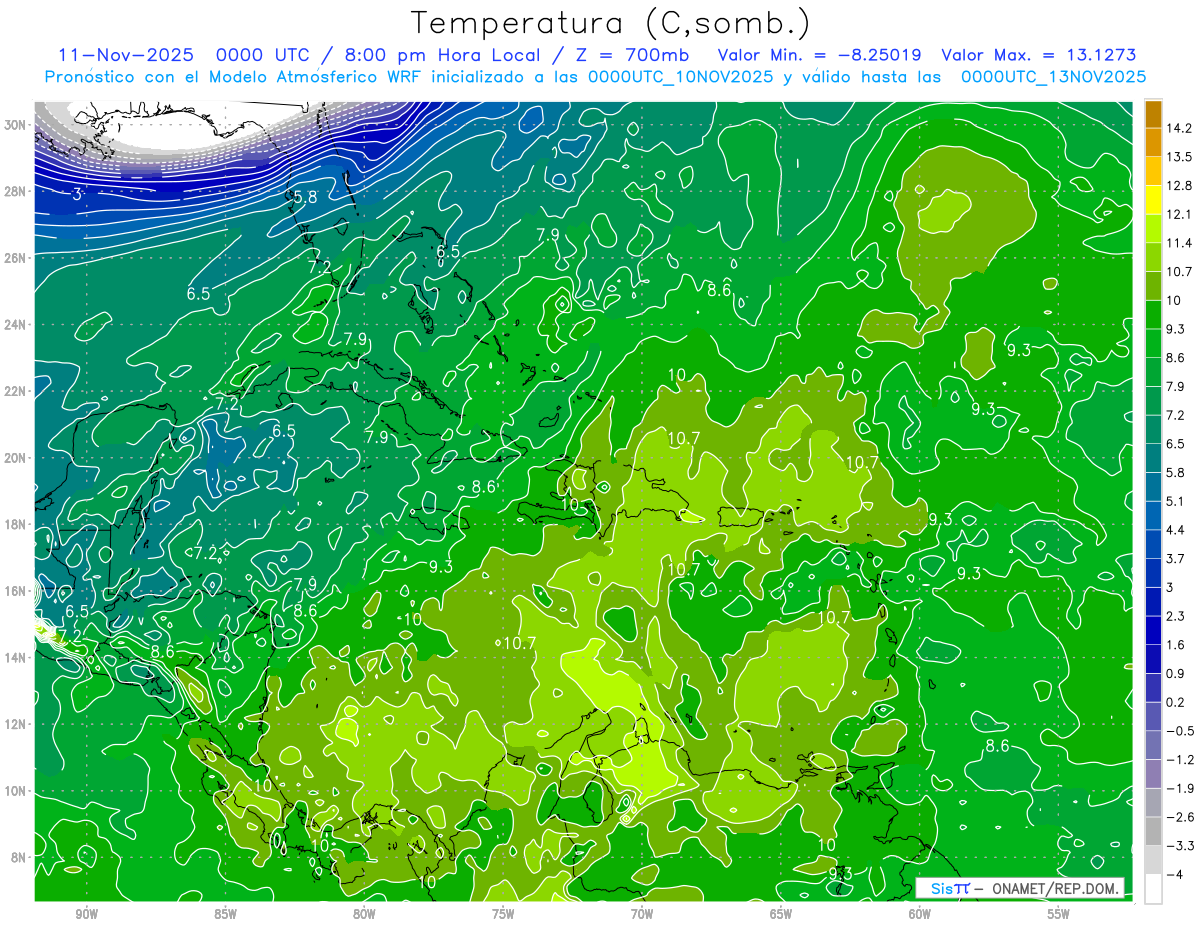Click the "55W" longitude label

click(1058, 912)
